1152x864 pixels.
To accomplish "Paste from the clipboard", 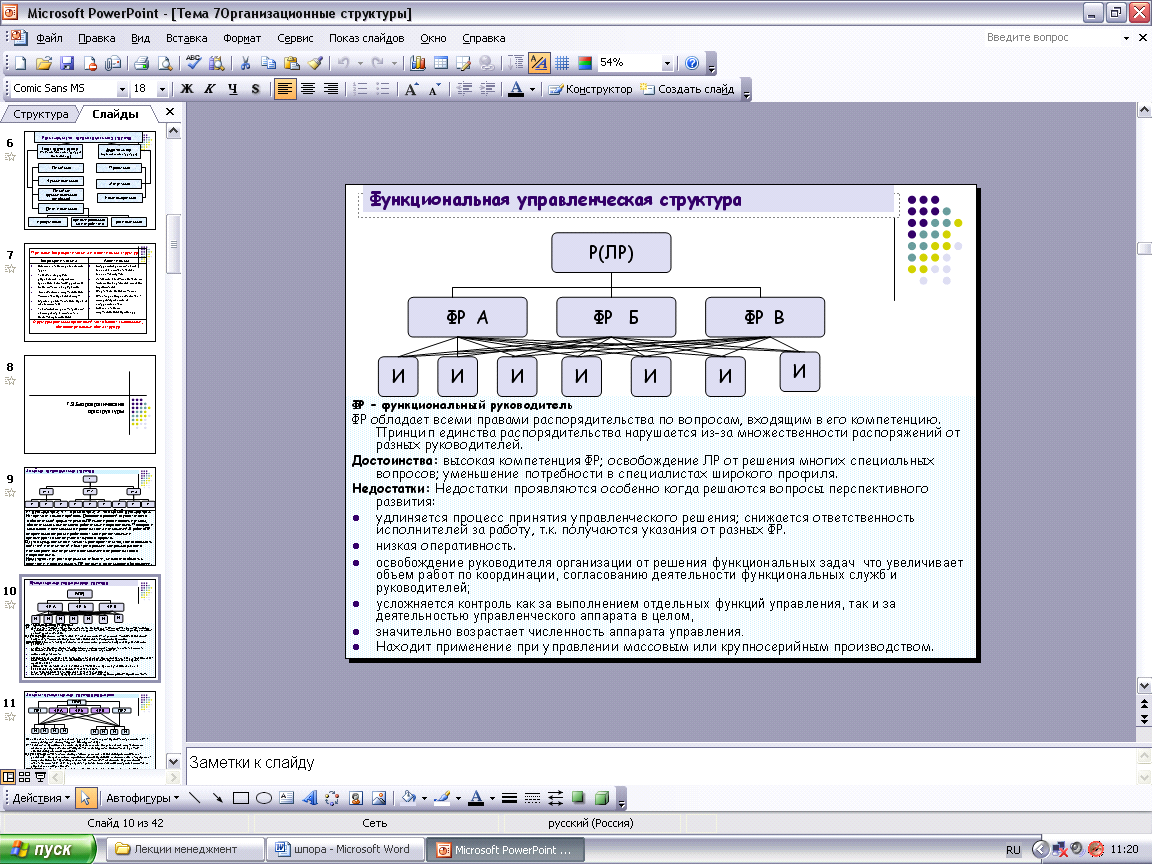I will [292, 63].
